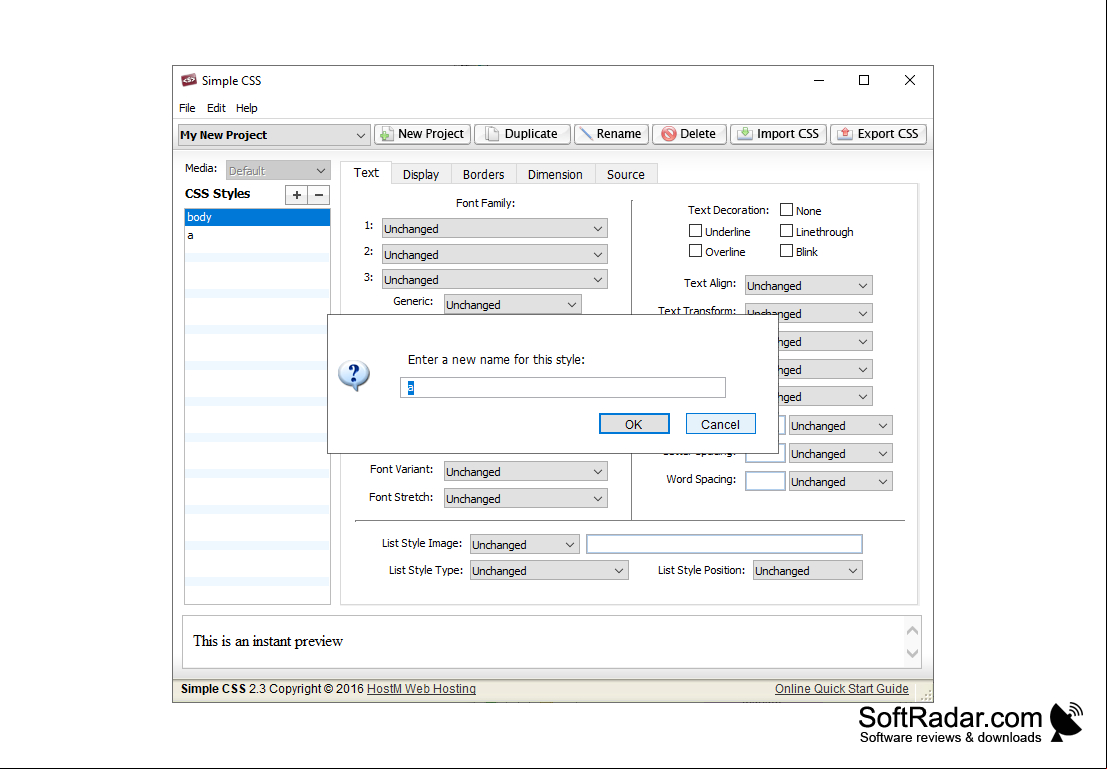
Task: Open Font Family 1 dropdown
Action: coord(494,229)
